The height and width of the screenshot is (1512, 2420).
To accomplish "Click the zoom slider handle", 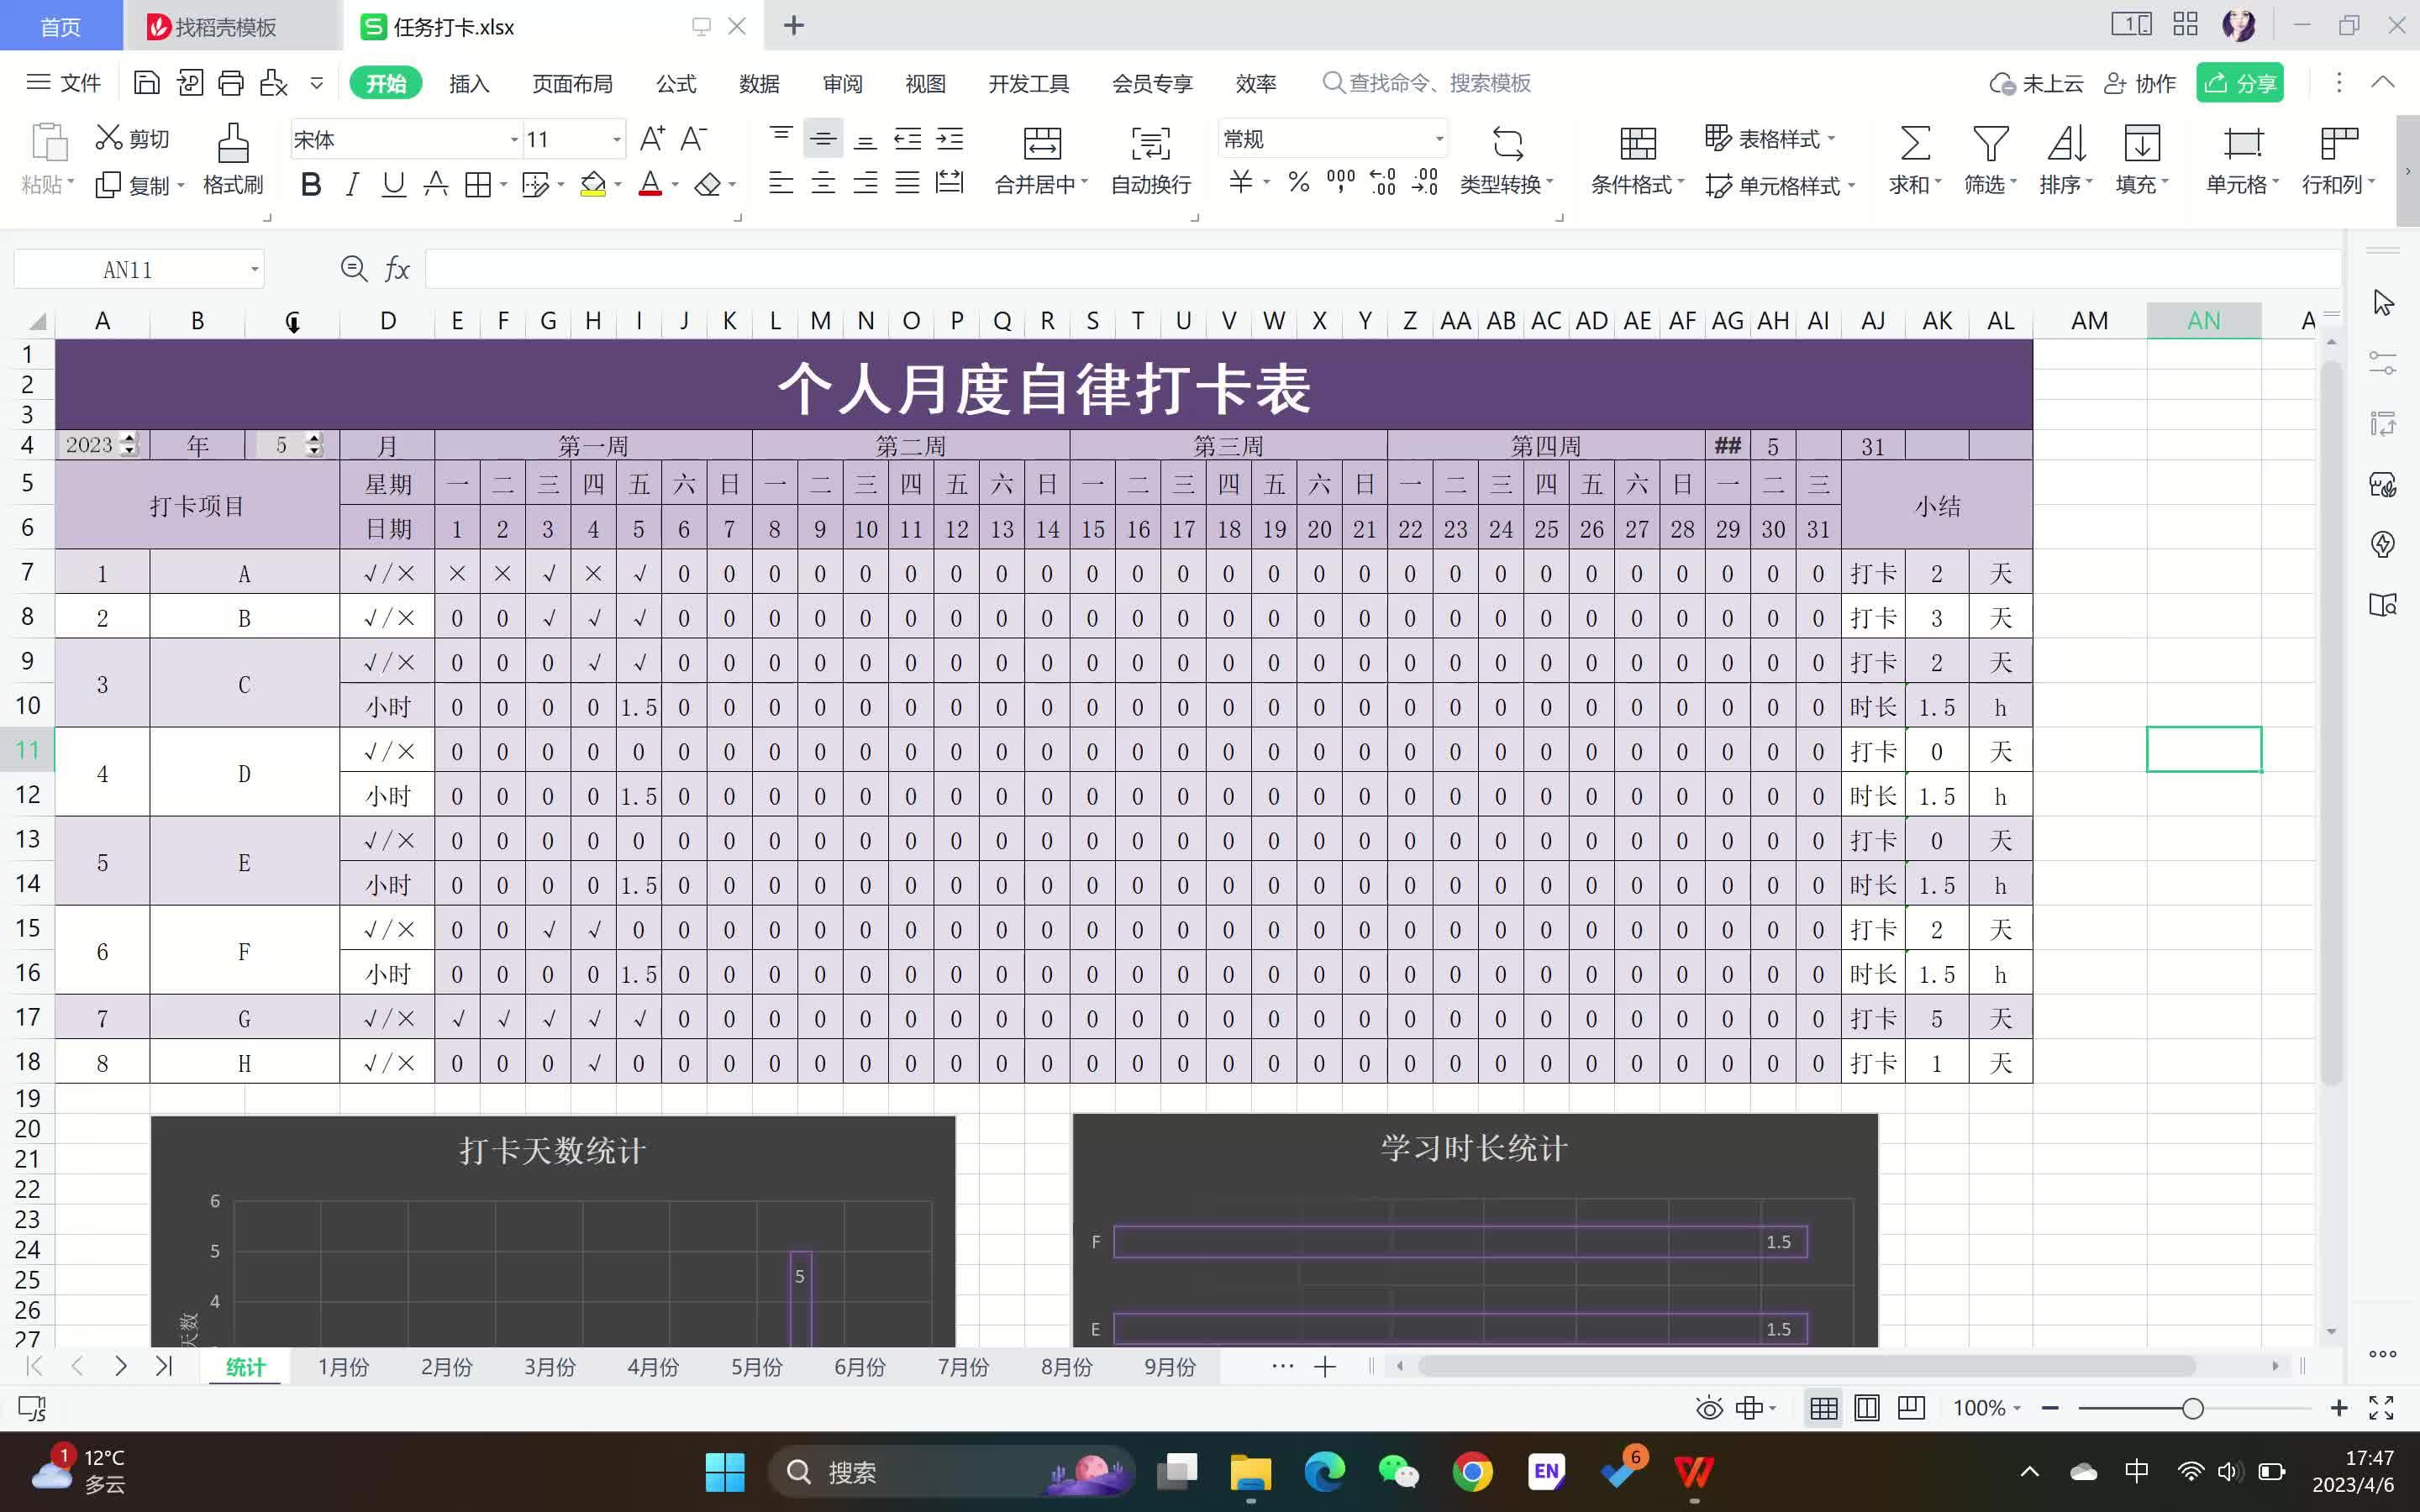I will [x=2192, y=1408].
